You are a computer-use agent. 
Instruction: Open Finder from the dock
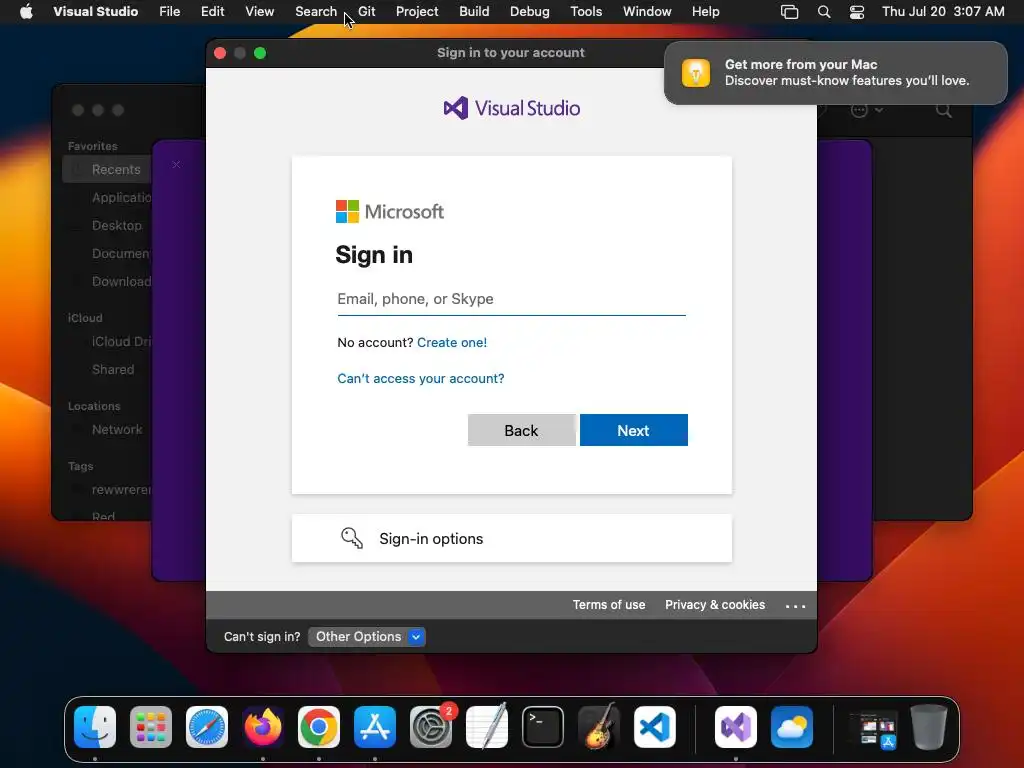[x=95, y=727]
